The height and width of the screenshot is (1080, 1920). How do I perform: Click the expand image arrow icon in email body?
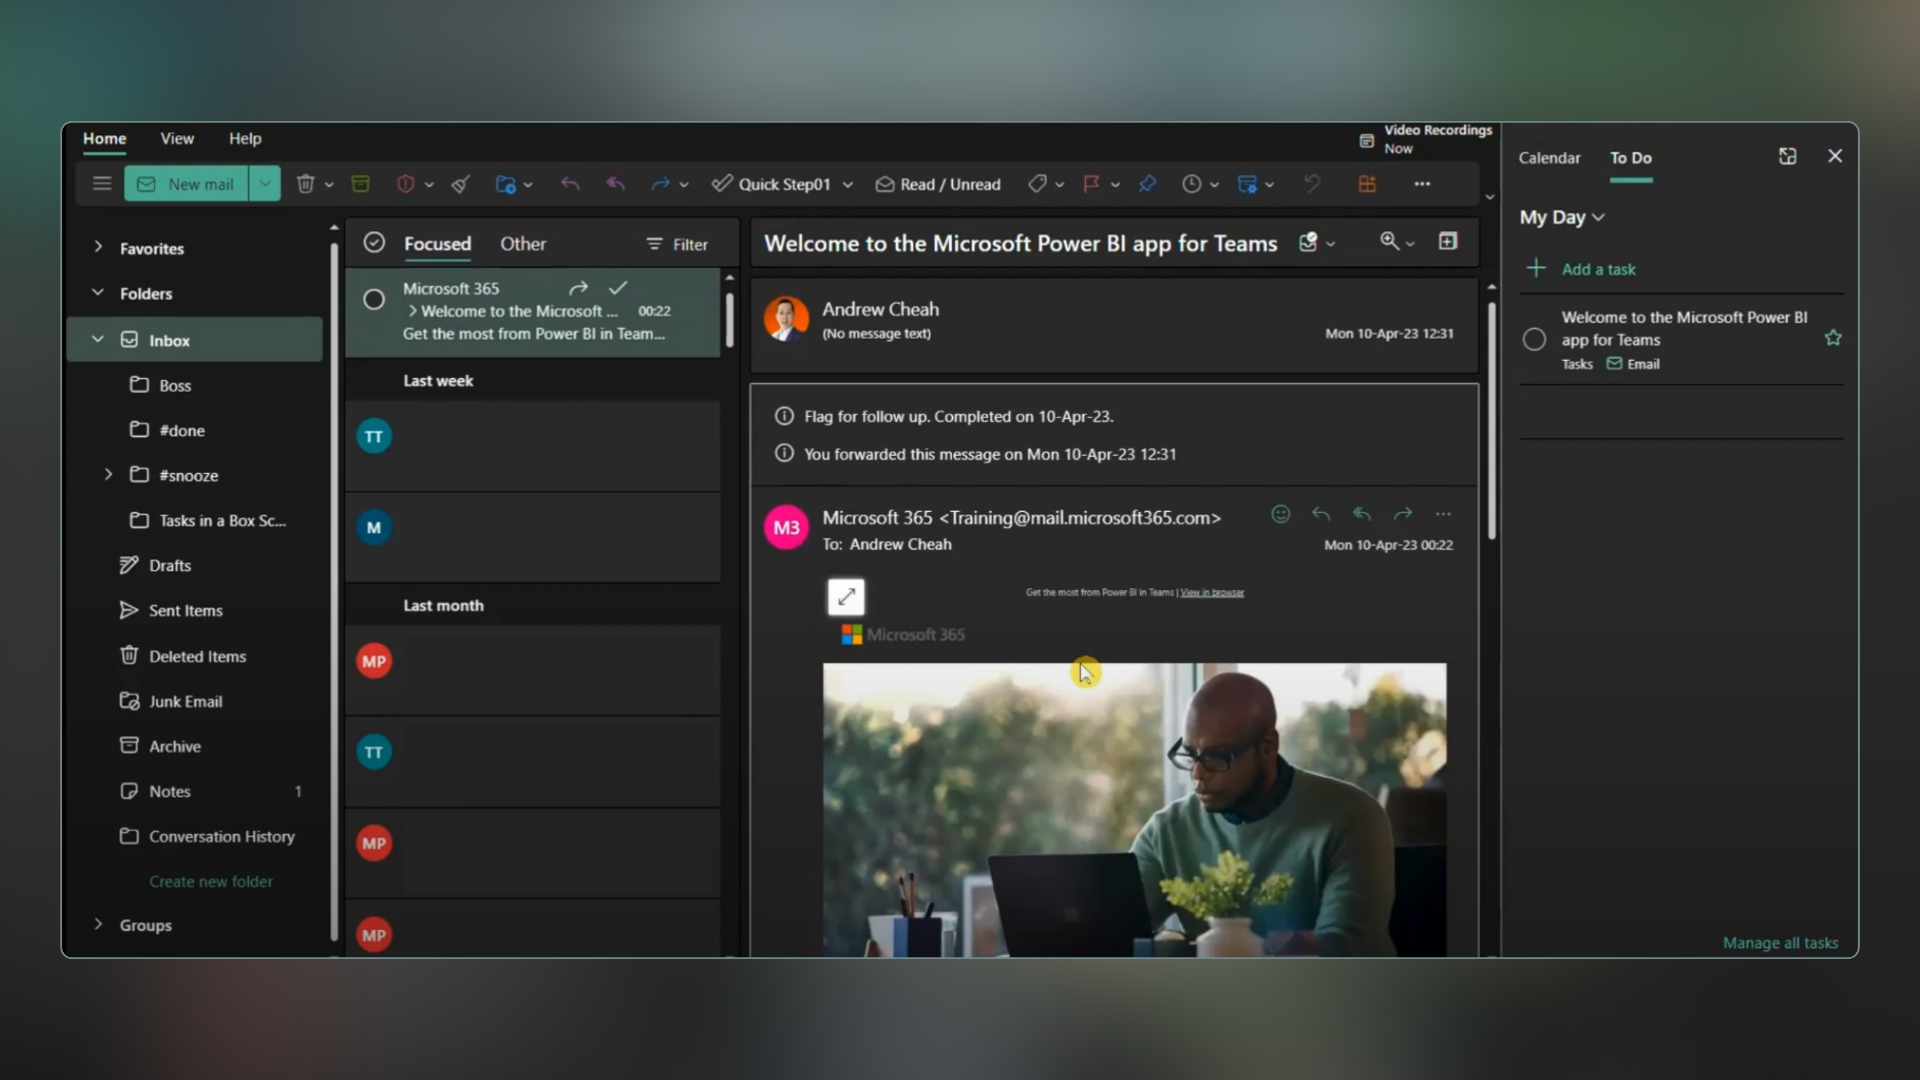tap(846, 597)
